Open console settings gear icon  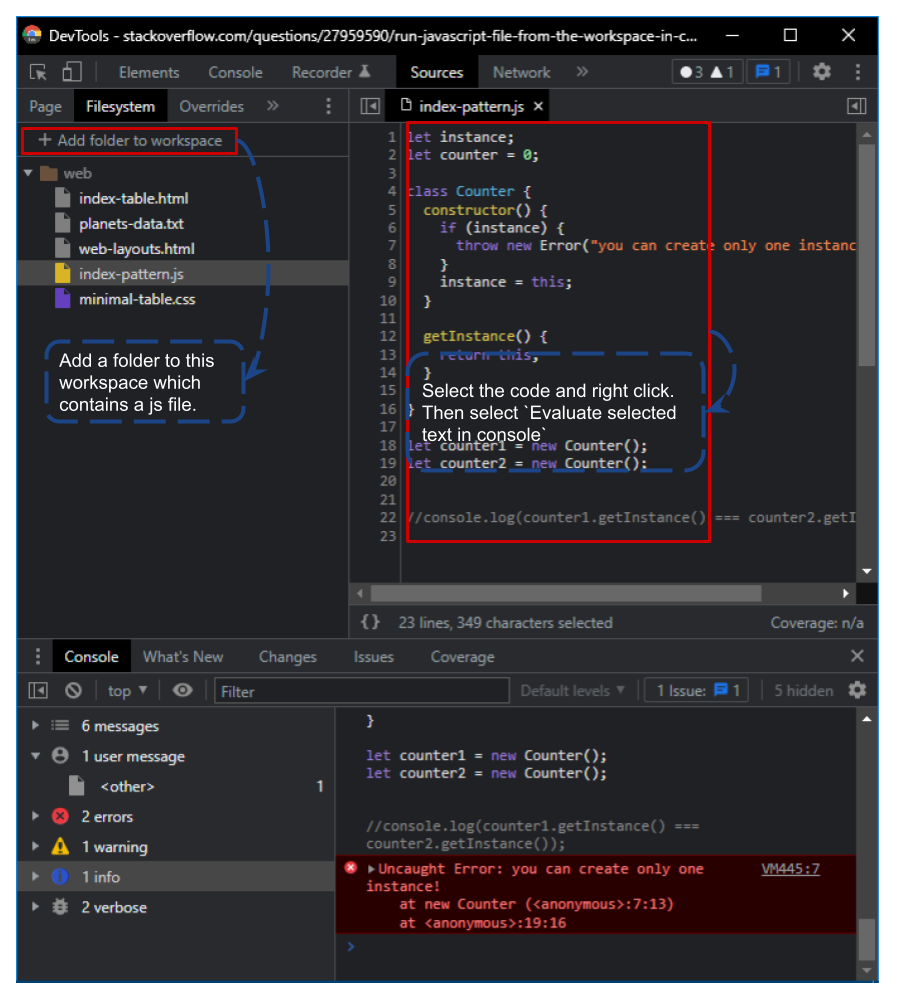point(857,690)
